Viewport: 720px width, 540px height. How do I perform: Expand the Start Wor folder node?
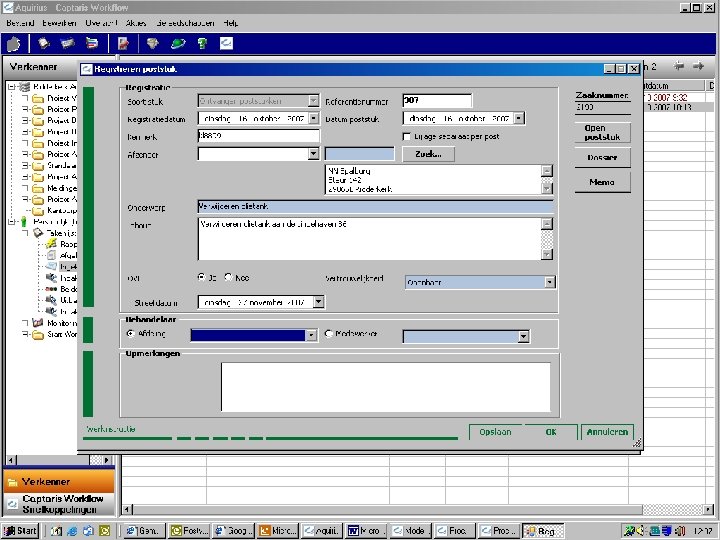tap(25, 334)
